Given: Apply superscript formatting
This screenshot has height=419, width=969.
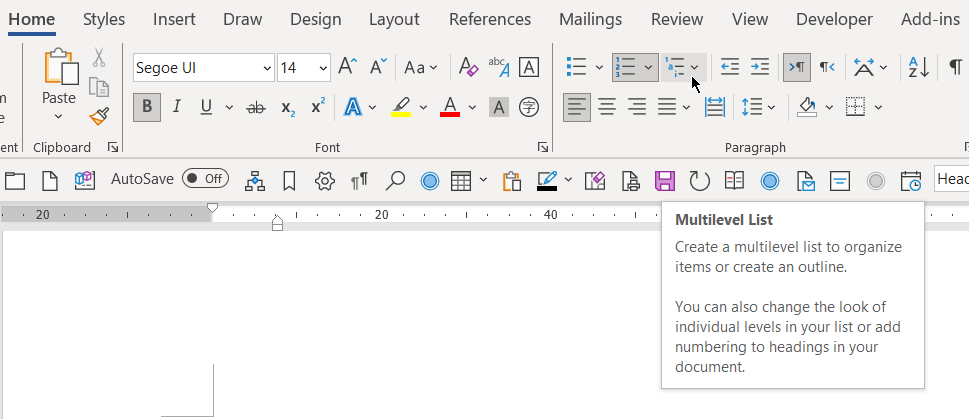Looking at the screenshot, I should [x=318, y=108].
